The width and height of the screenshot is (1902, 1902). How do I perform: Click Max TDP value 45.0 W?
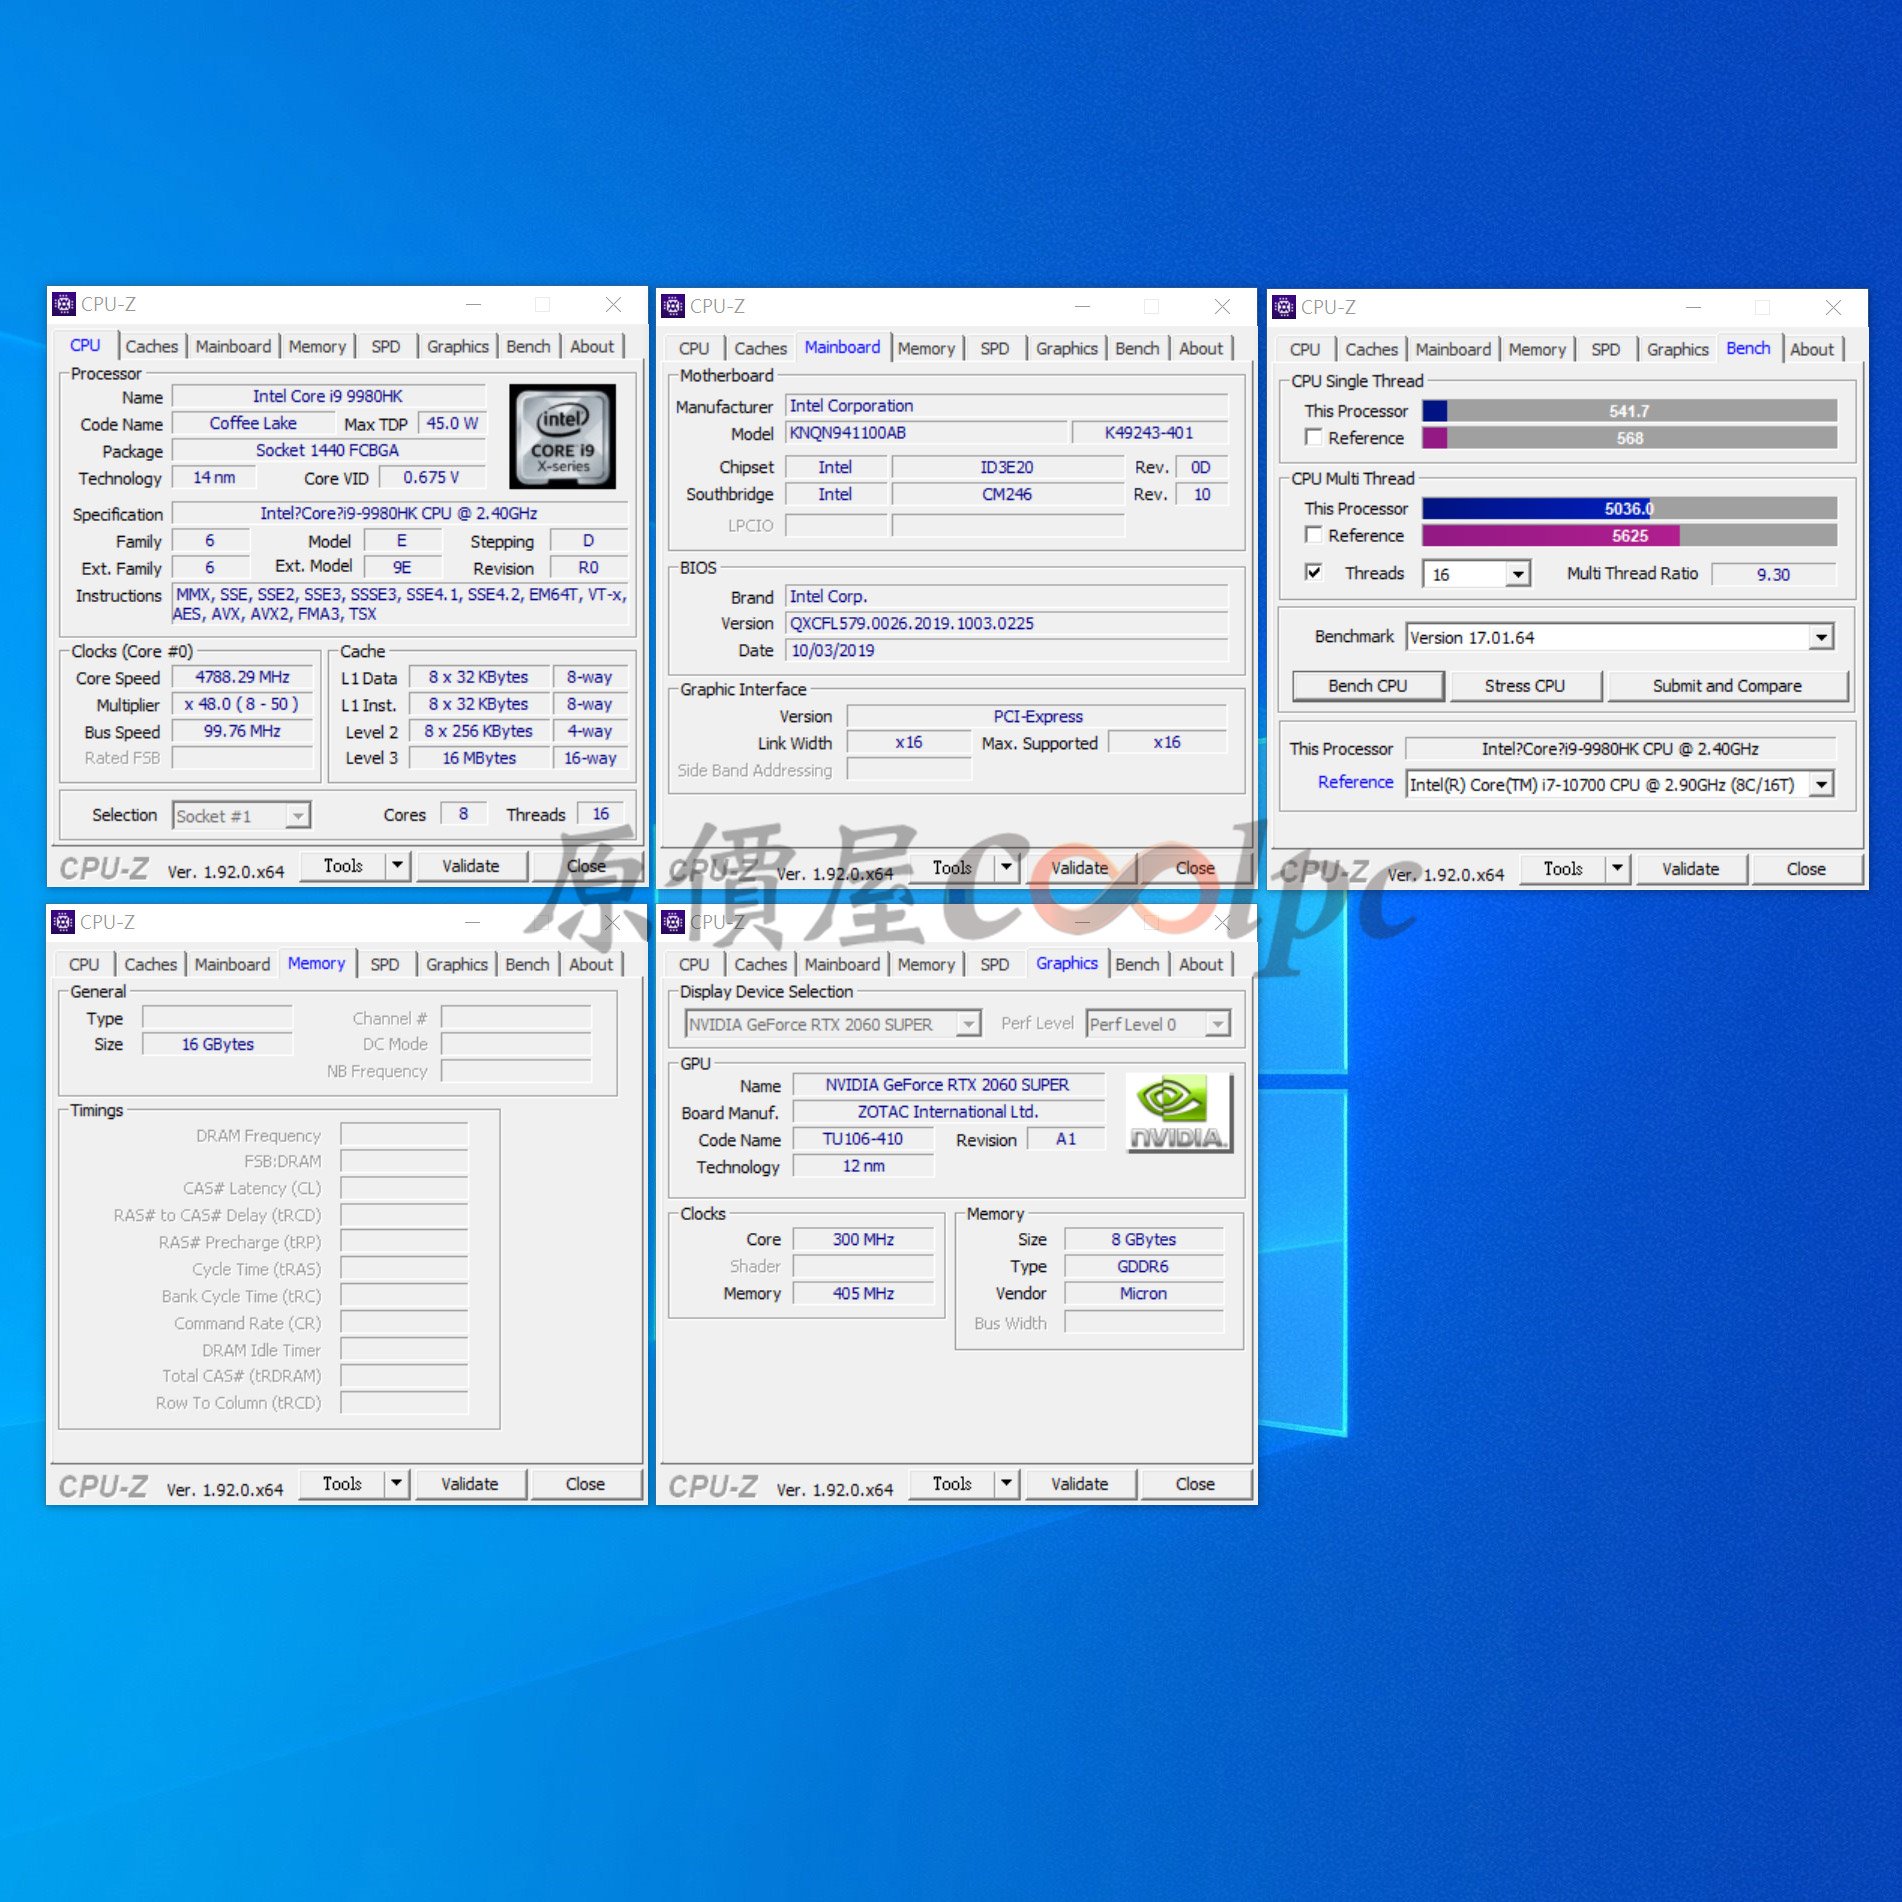point(452,423)
